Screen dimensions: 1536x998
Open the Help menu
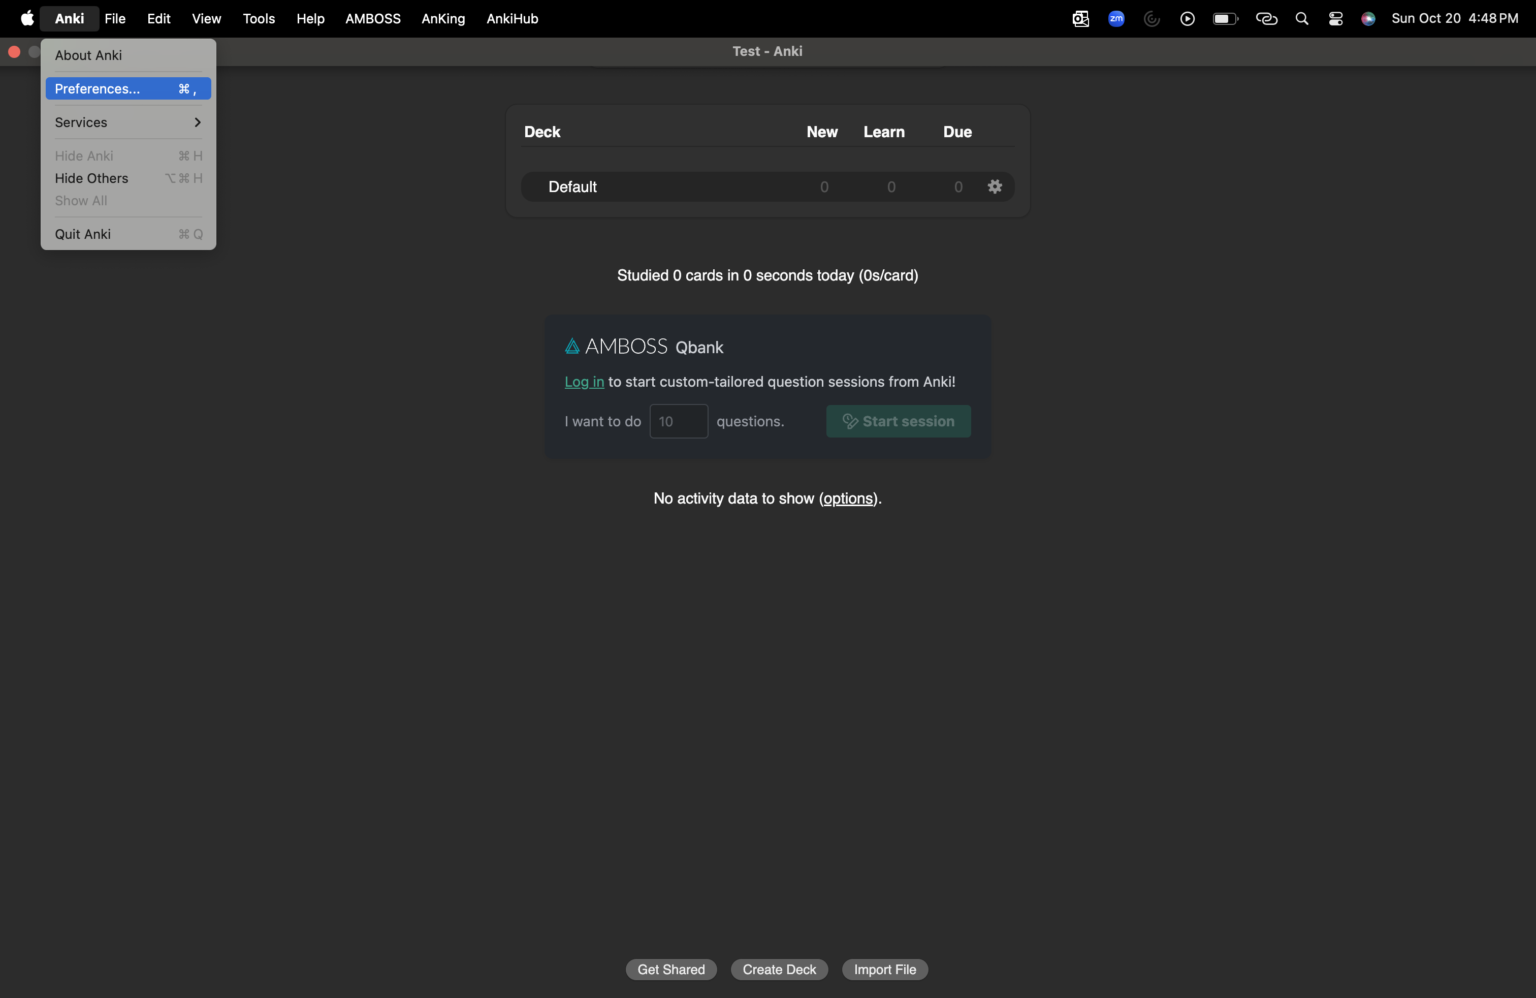click(311, 18)
